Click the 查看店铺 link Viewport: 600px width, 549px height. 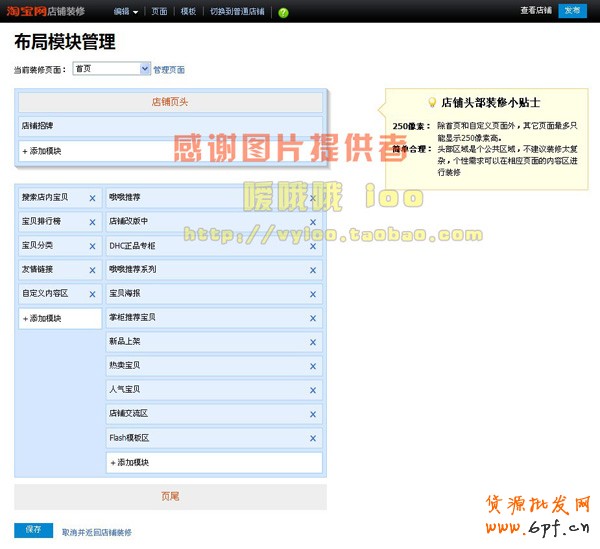(536, 11)
